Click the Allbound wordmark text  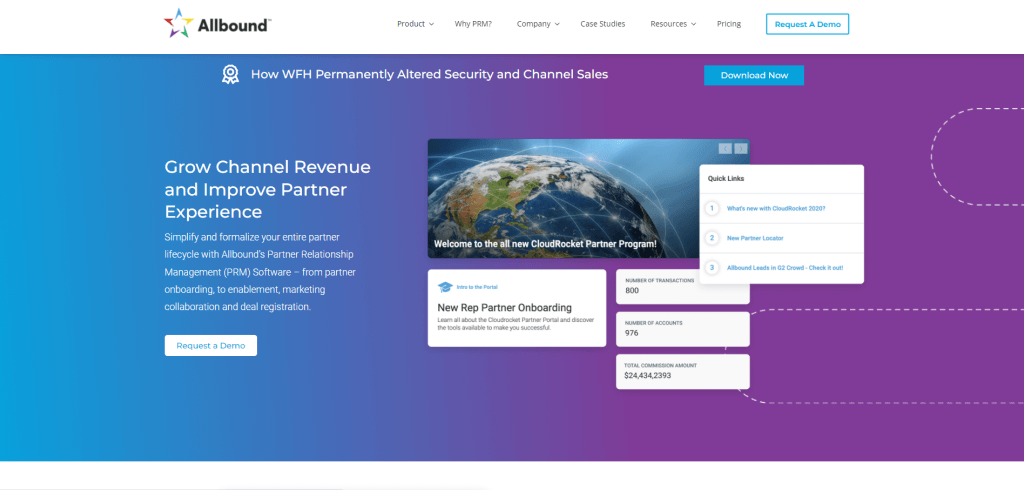[x=233, y=26]
